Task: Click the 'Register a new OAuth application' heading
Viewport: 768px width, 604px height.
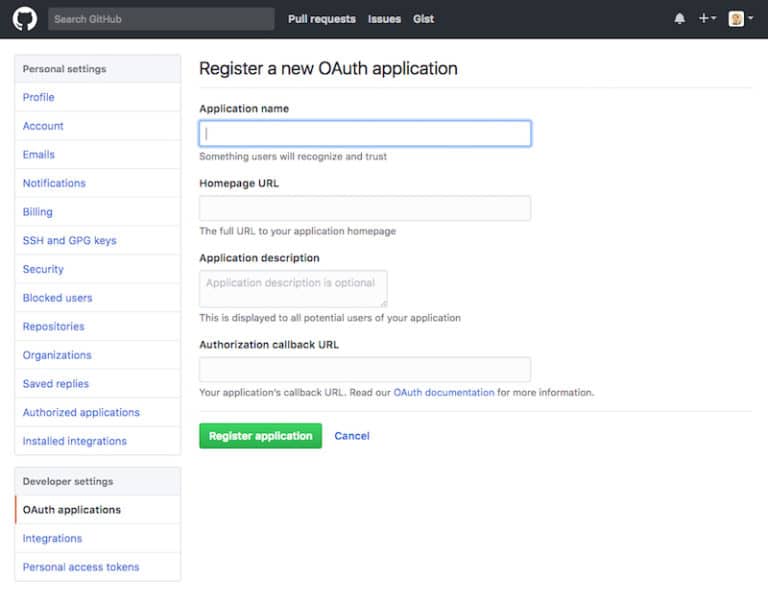Action: 328,69
